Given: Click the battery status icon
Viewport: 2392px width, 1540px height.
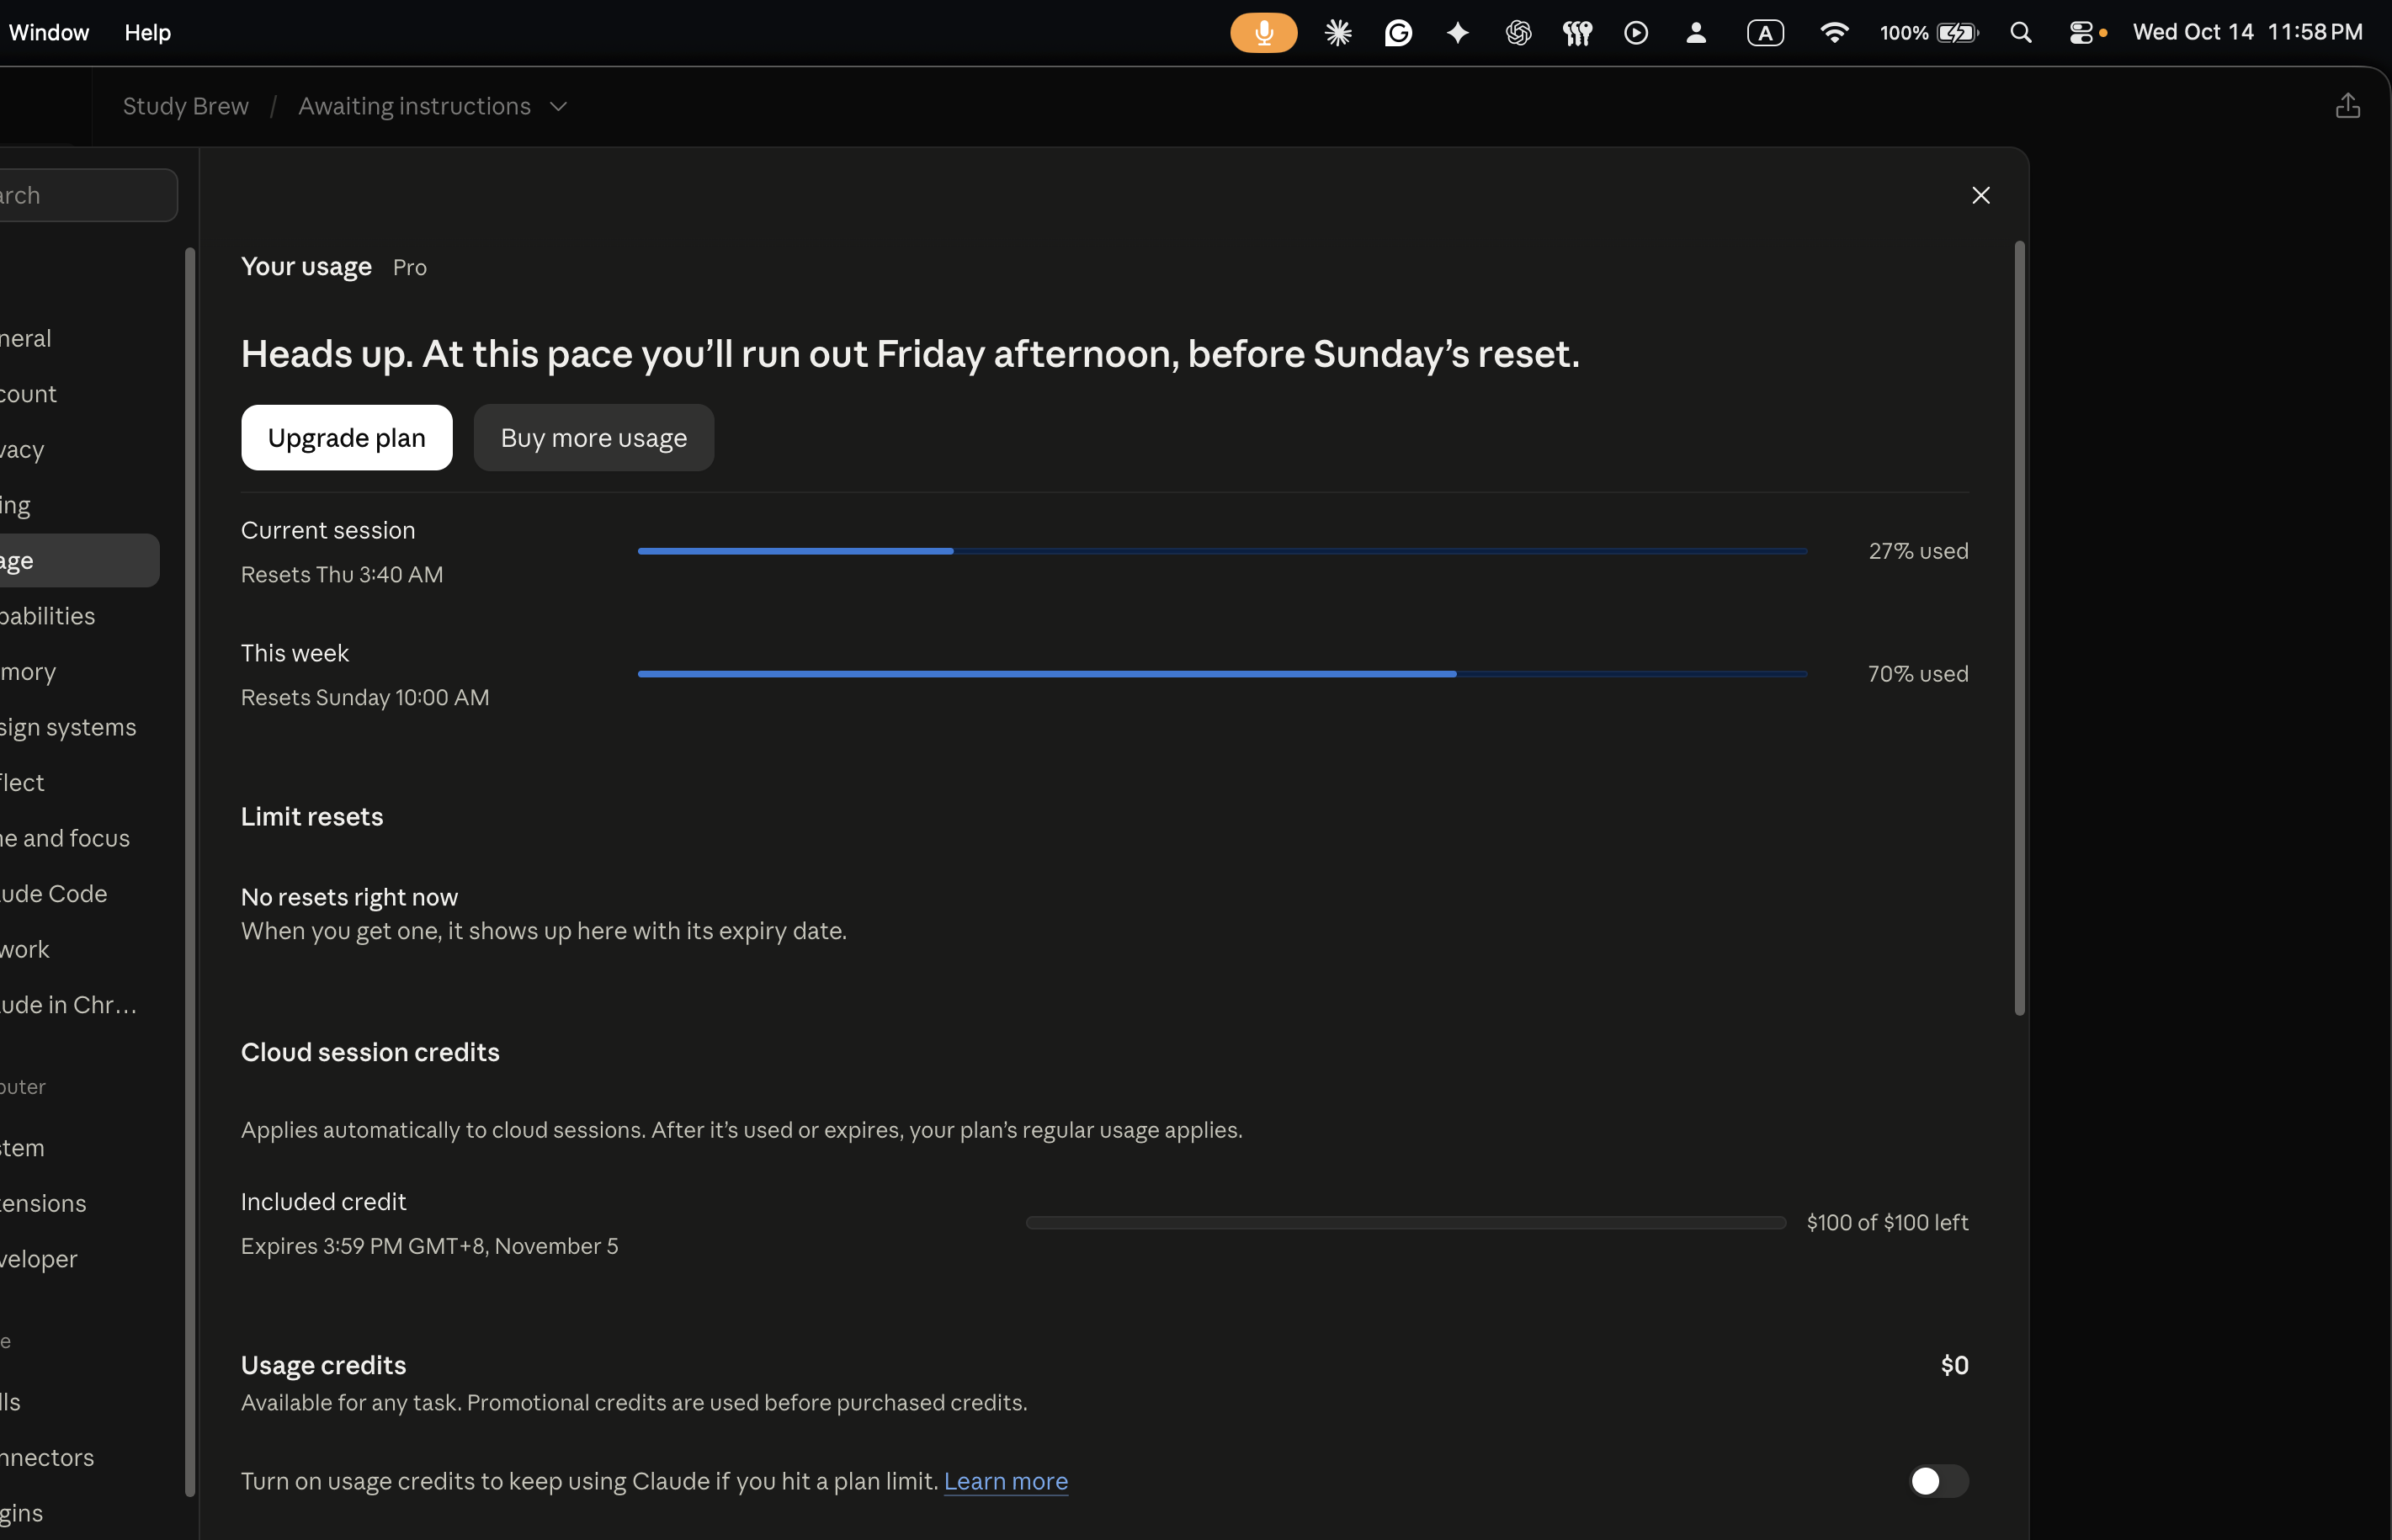Looking at the screenshot, I should [1957, 33].
